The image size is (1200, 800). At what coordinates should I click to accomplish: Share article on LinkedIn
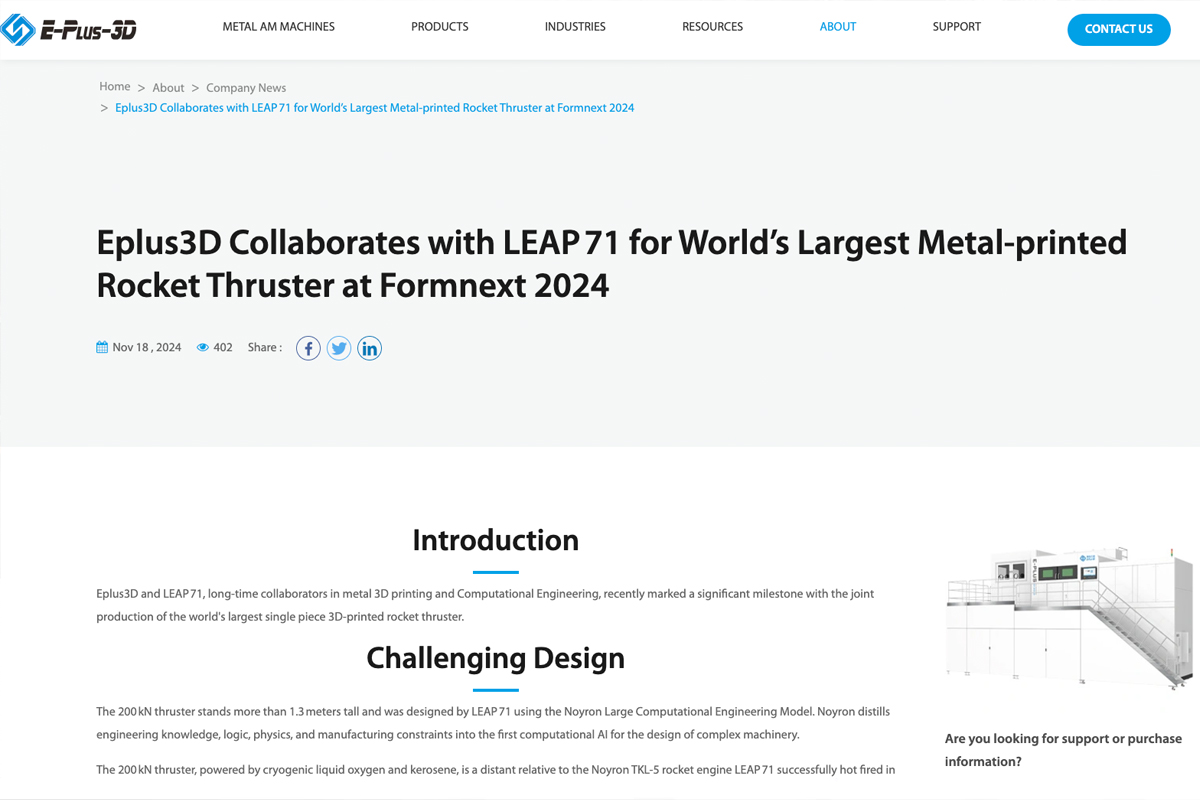pos(370,348)
